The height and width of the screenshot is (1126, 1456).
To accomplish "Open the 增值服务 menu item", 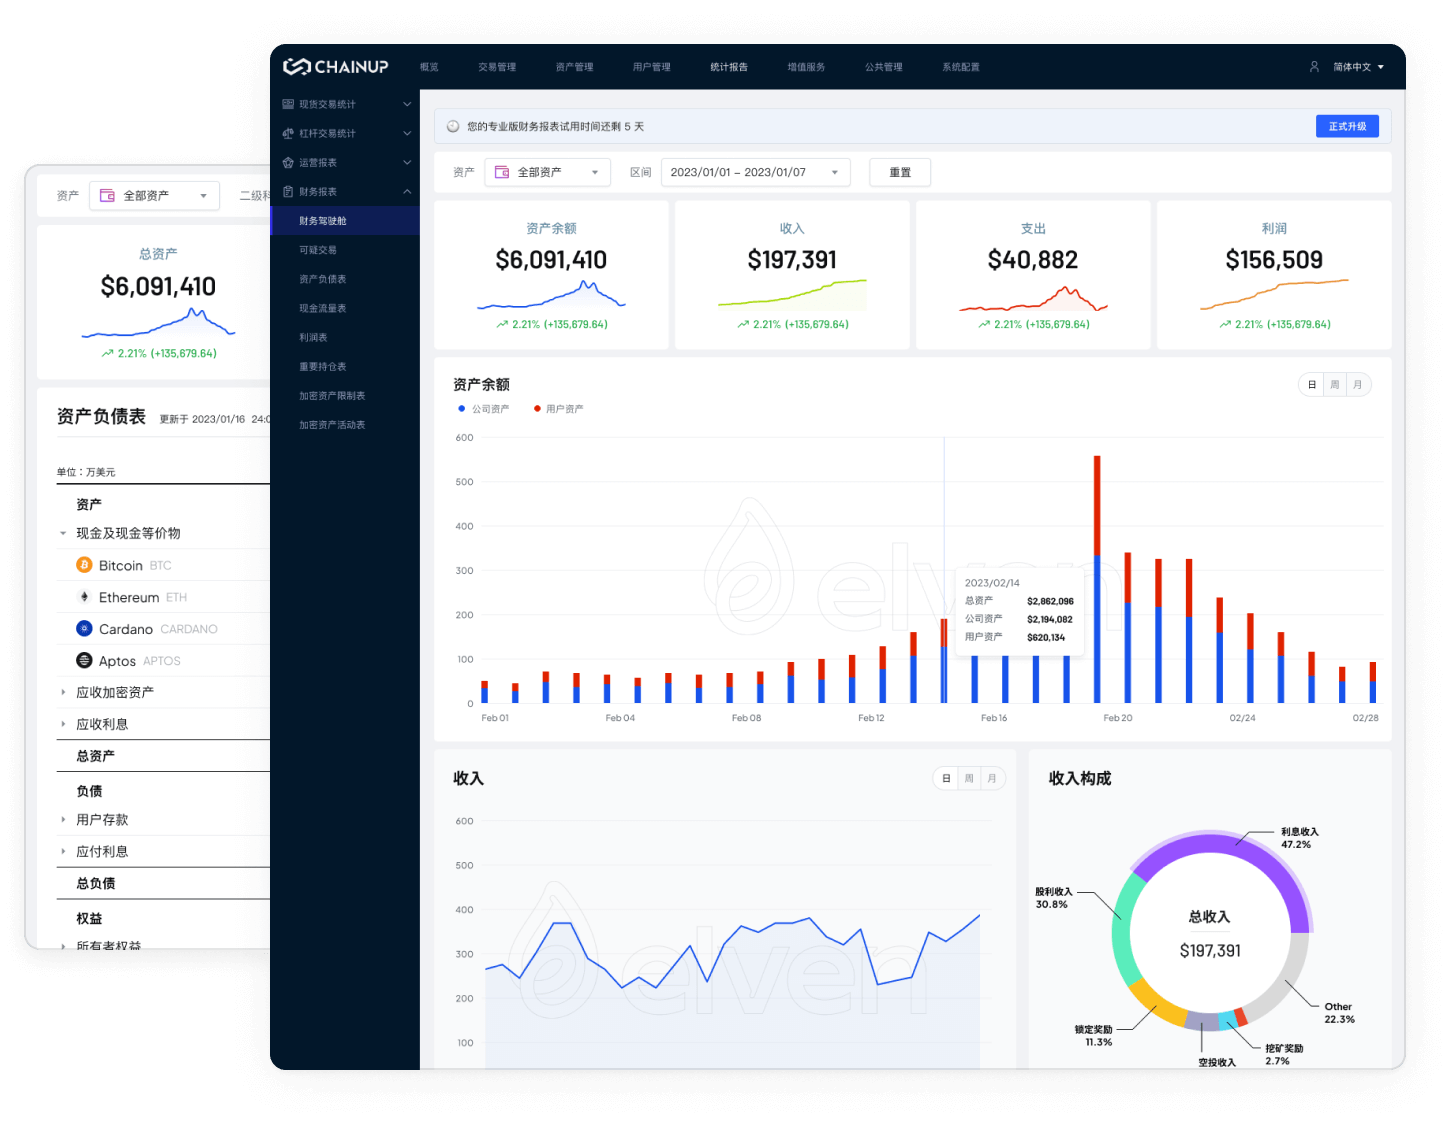I will tap(807, 67).
